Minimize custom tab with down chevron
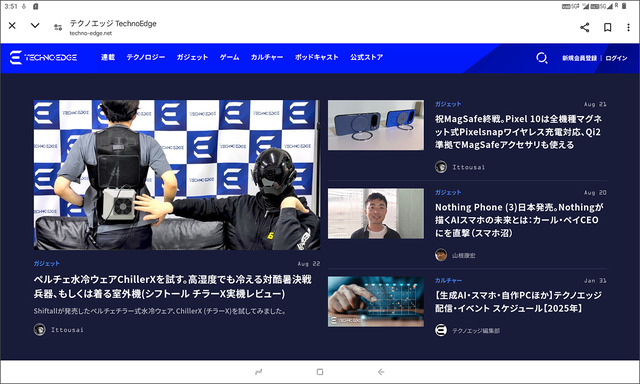The width and height of the screenshot is (640, 384). click(35, 26)
